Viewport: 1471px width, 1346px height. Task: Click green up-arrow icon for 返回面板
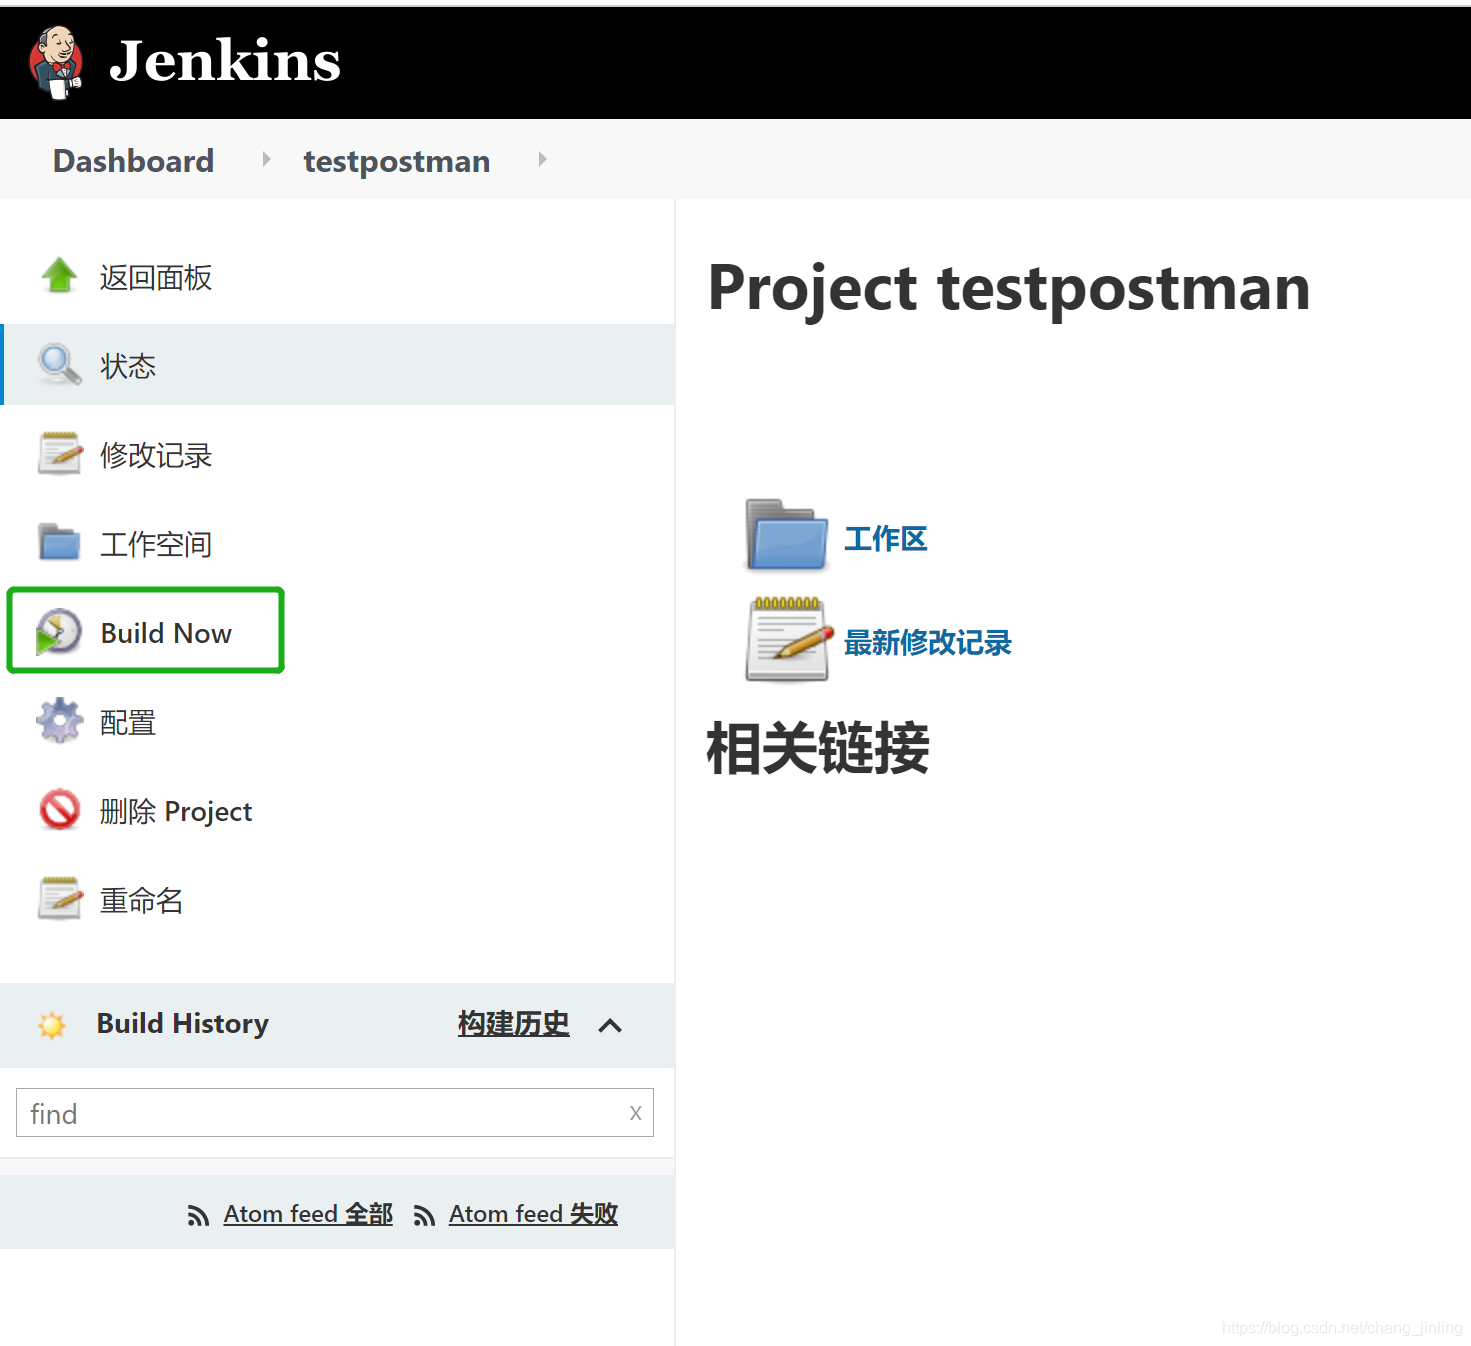point(59,275)
